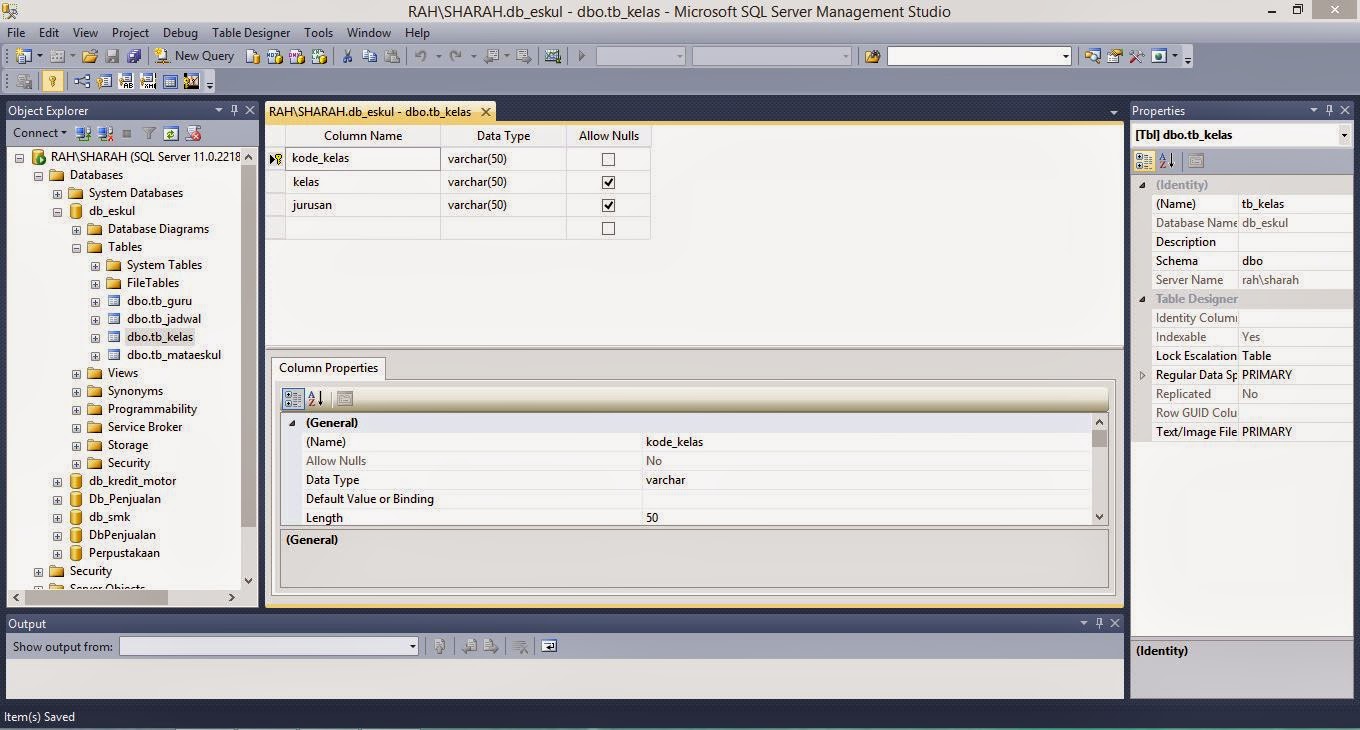
Task: Click the Manage Check Constraints icon
Action: [x=170, y=81]
